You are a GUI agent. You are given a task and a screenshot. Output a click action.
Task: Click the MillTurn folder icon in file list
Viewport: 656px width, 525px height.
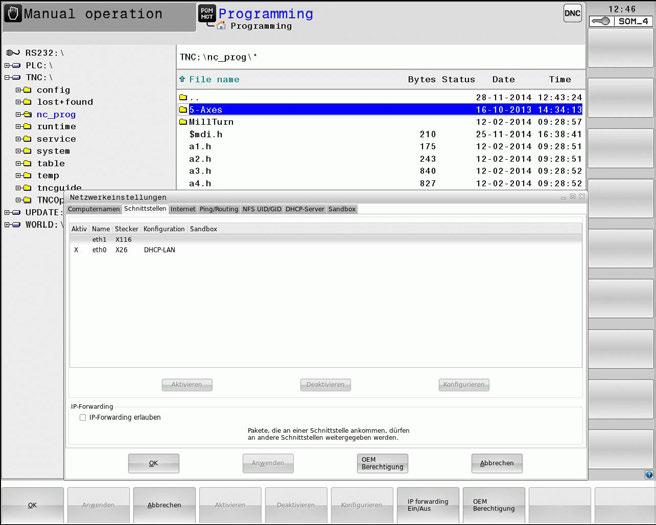coord(183,122)
